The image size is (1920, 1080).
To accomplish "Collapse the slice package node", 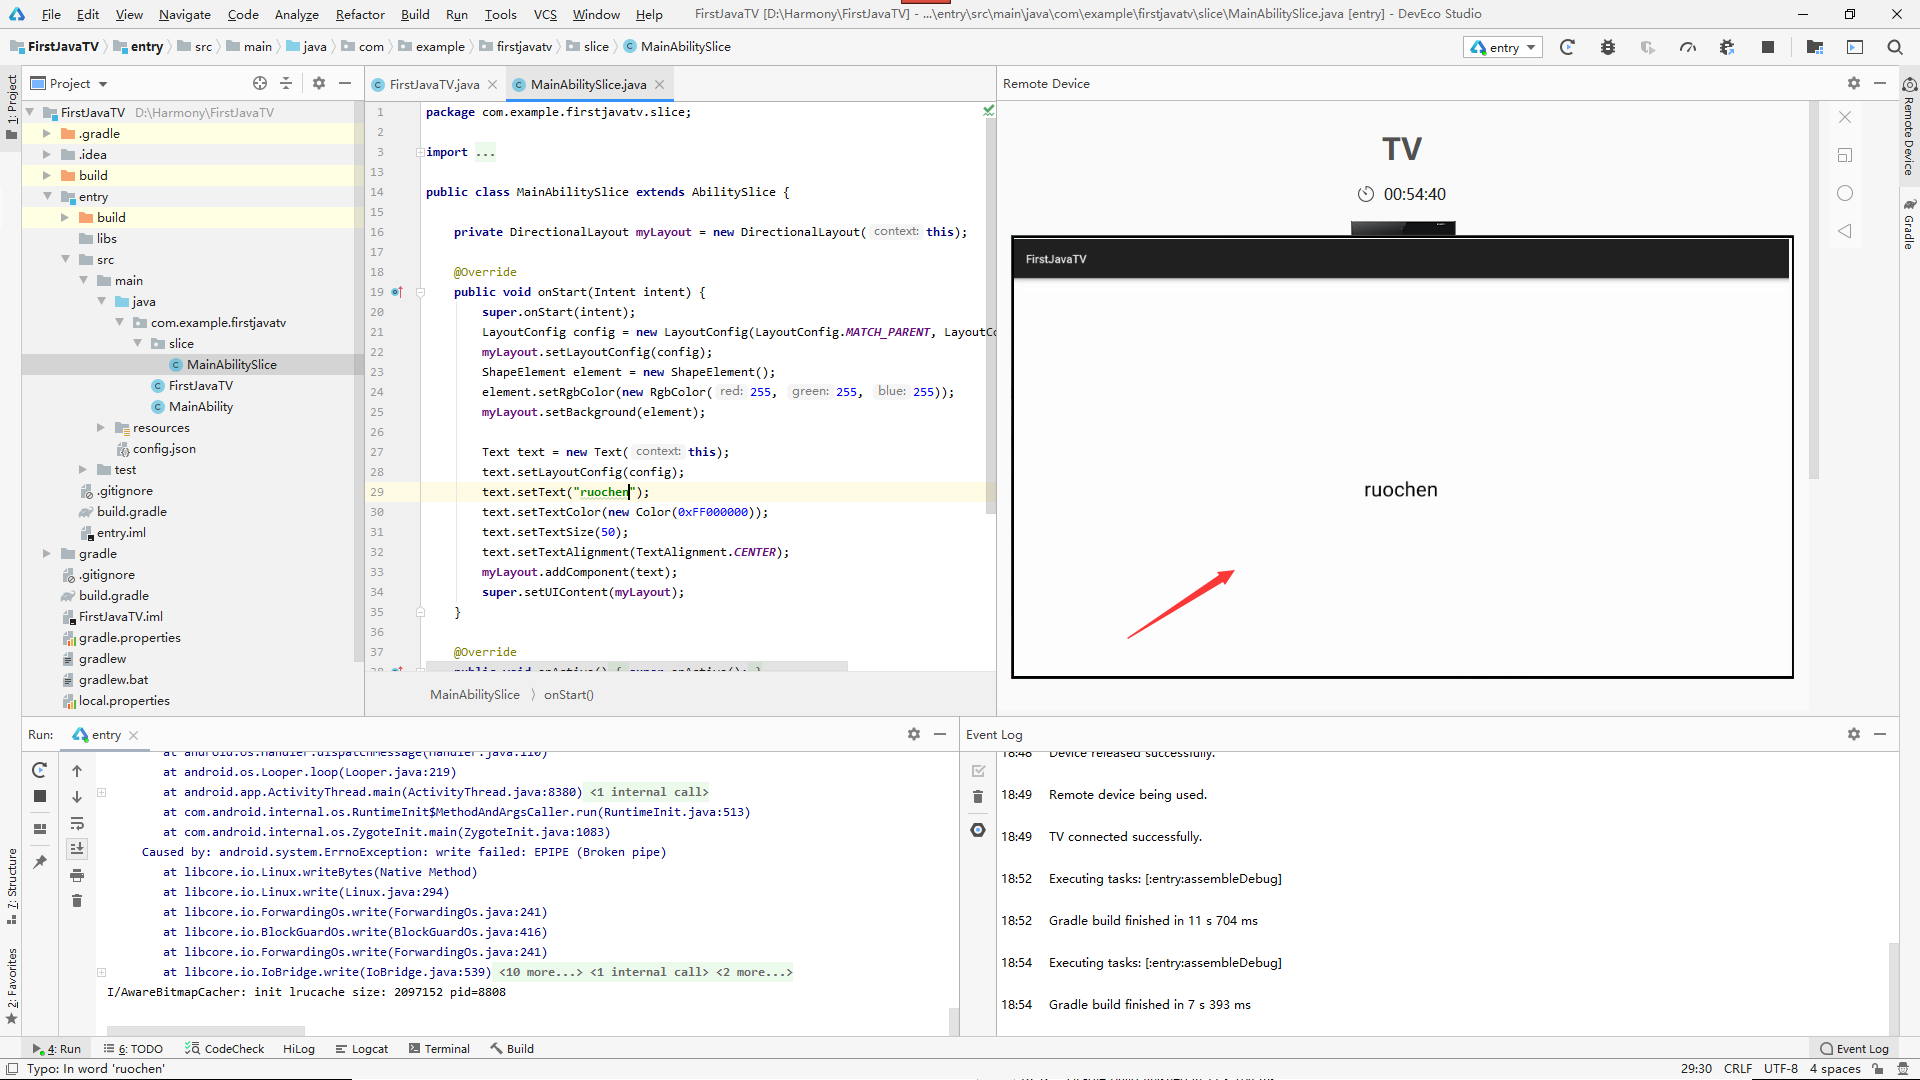I will 138,344.
